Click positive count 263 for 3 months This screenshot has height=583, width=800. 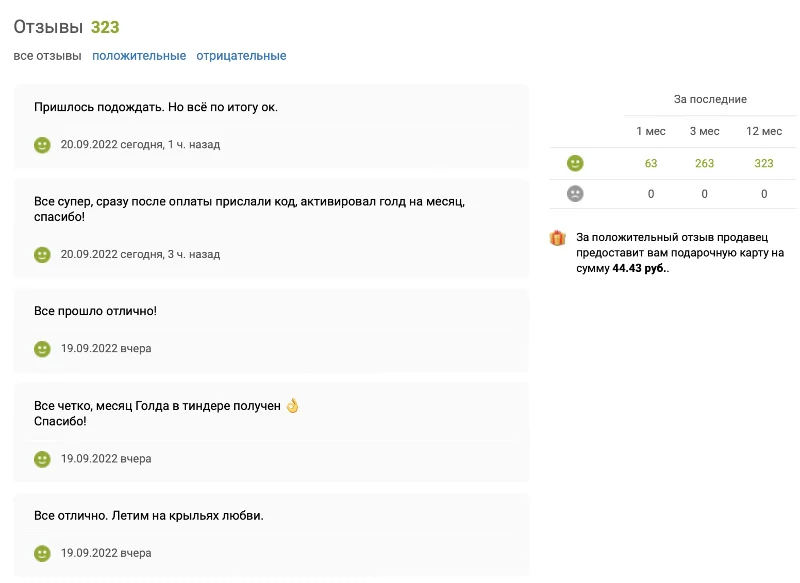704,163
